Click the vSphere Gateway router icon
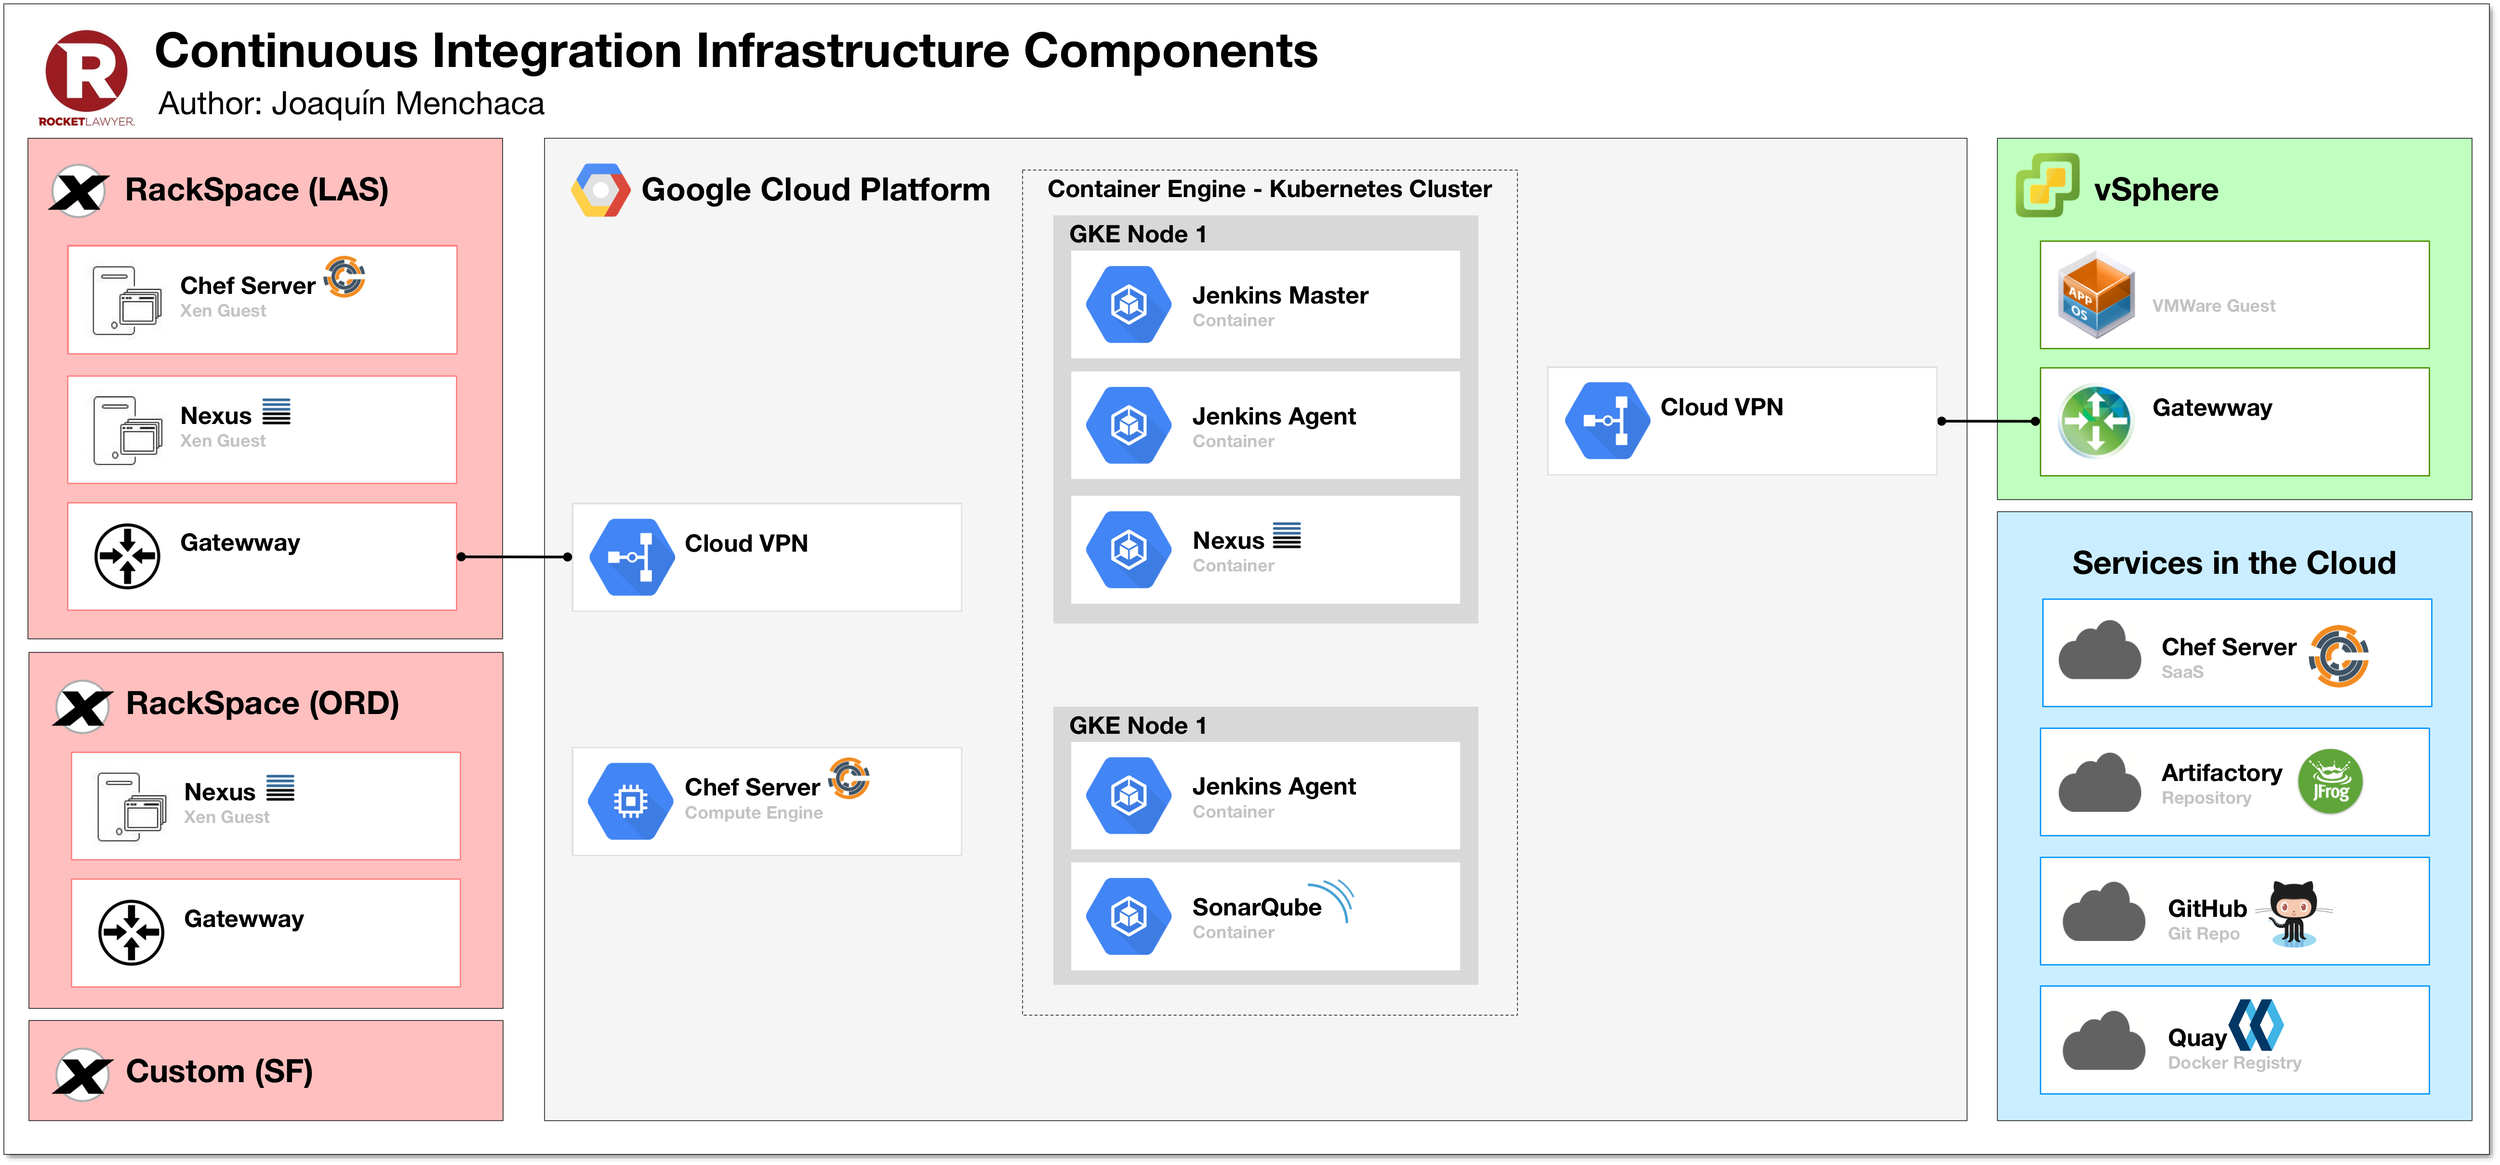This screenshot has height=1165, width=2500. 2095,421
